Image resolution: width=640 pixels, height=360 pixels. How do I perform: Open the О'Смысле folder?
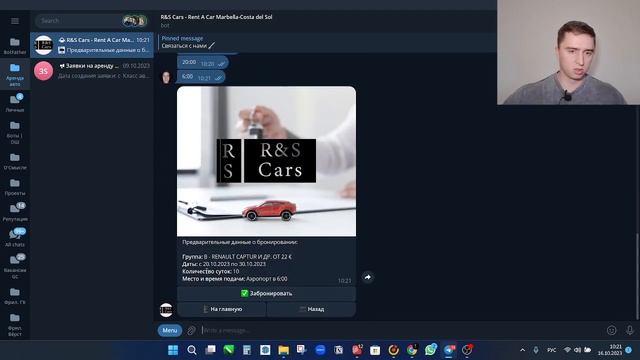(x=15, y=161)
